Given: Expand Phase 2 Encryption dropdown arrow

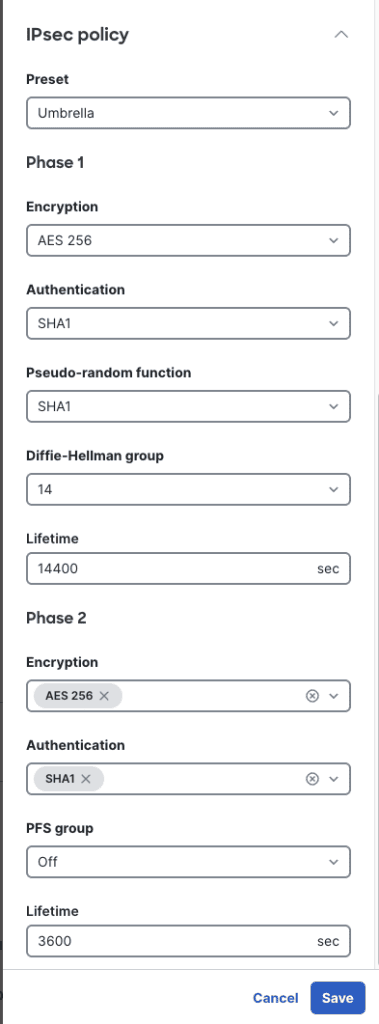Looking at the screenshot, I should click(334, 696).
